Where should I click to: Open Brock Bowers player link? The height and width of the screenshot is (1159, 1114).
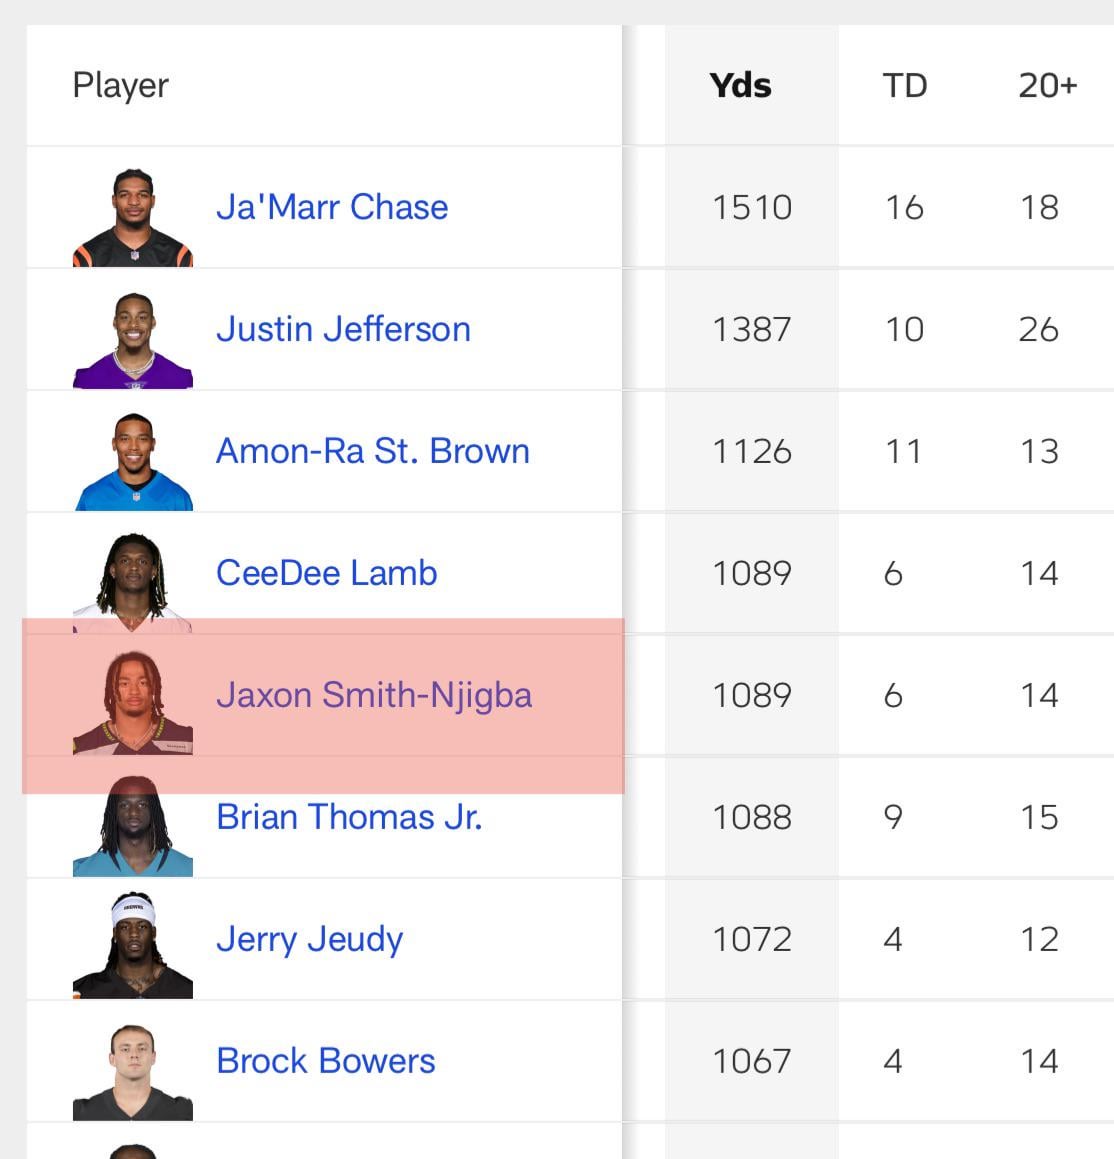[x=326, y=1061]
